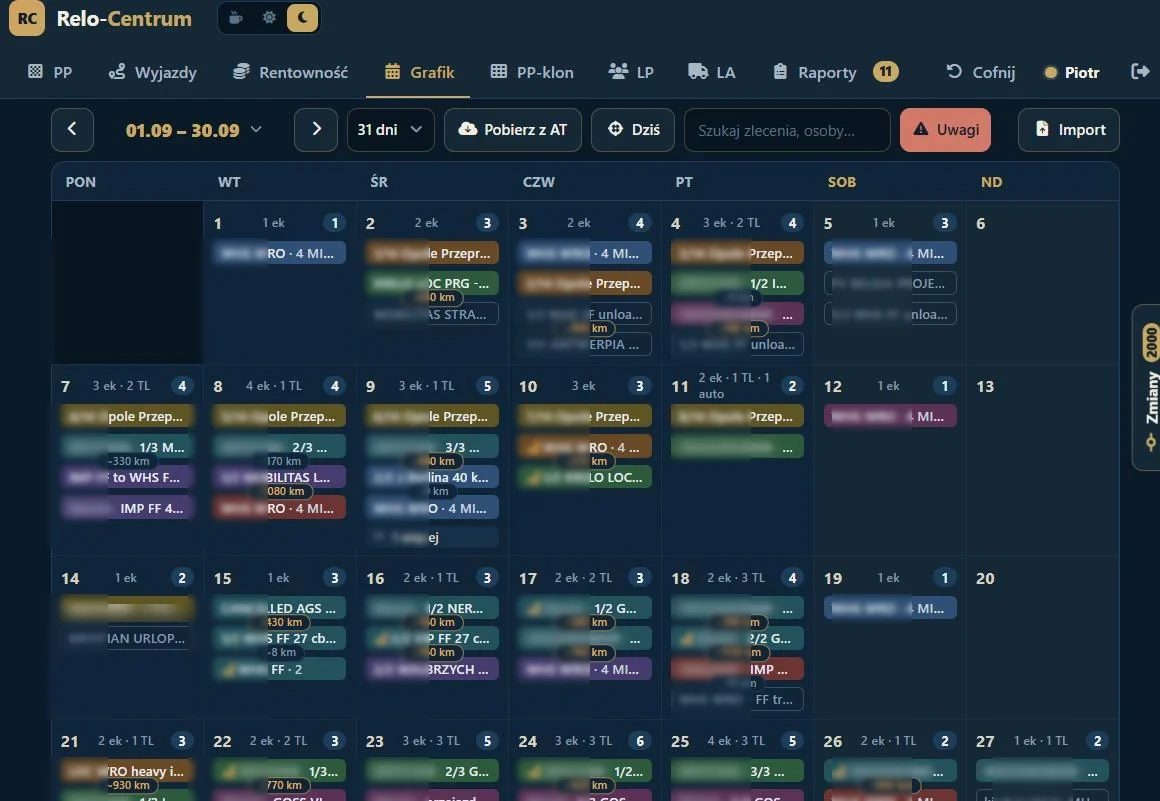Open the 'BILITAS L...' order on day 8
1160x801 pixels.
pyautogui.click(x=279, y=478)
